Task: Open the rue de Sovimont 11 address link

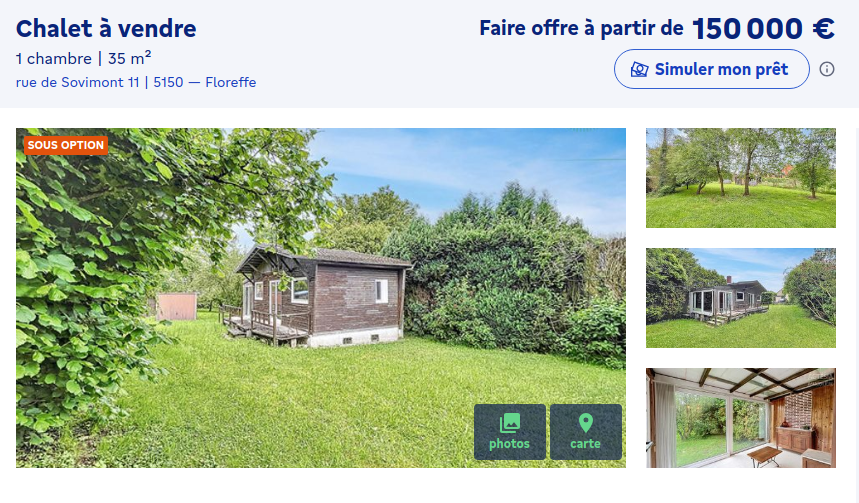Action: tap(77, 82)
